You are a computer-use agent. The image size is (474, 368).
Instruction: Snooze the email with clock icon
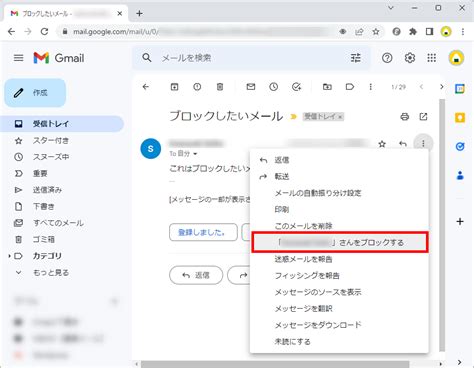pos(274,87)
